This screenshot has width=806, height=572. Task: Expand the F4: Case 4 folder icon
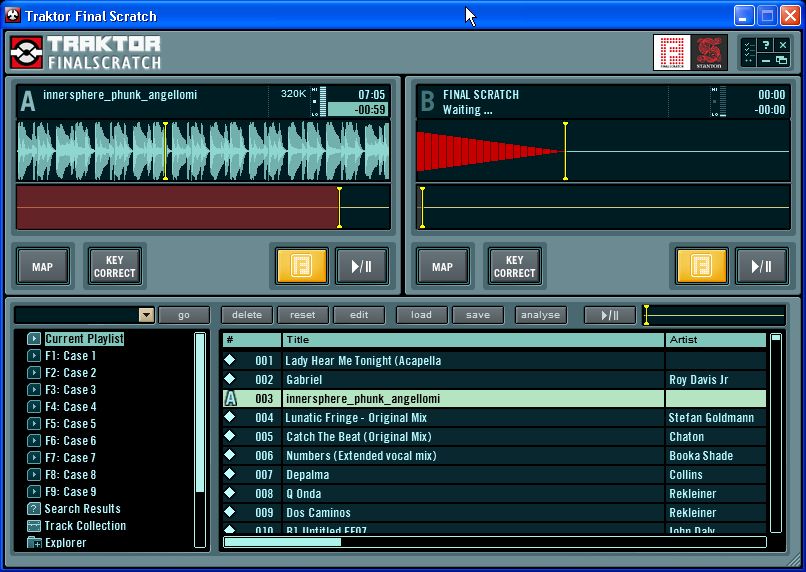[34, 407]
